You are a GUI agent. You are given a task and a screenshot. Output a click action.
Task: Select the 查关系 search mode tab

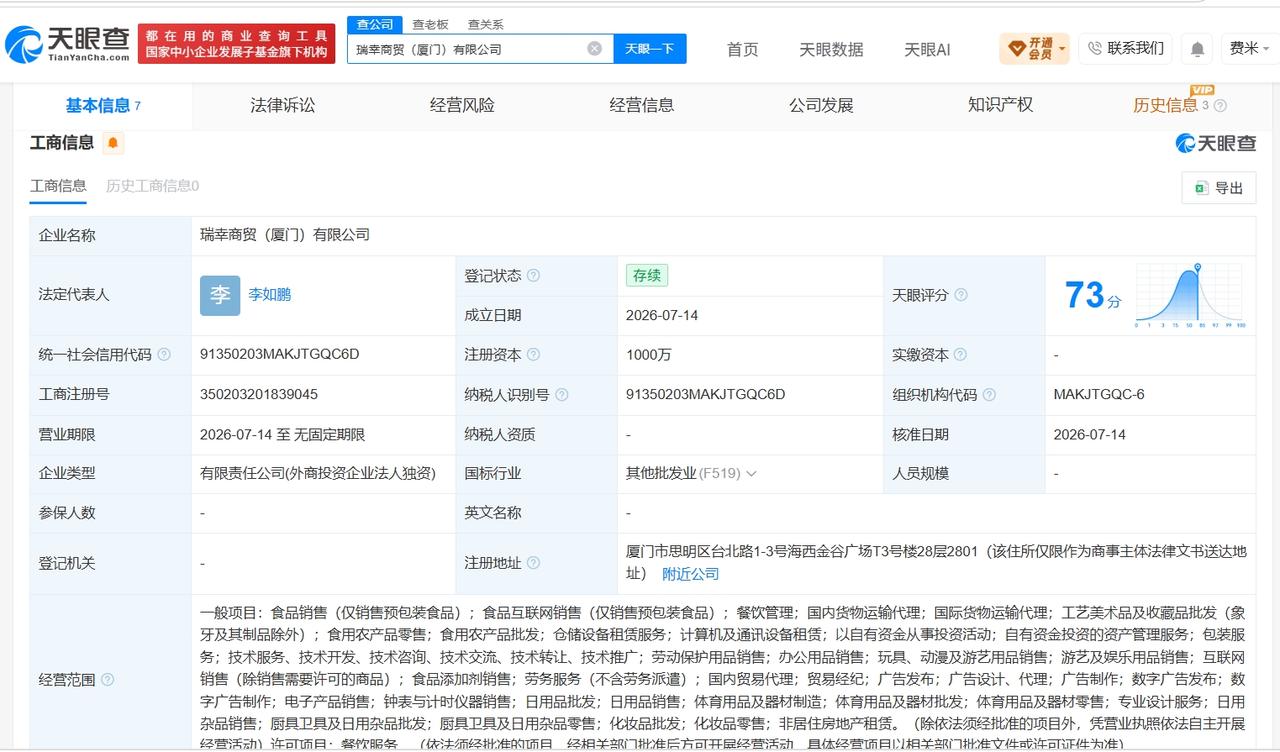(x=485, y=24)
